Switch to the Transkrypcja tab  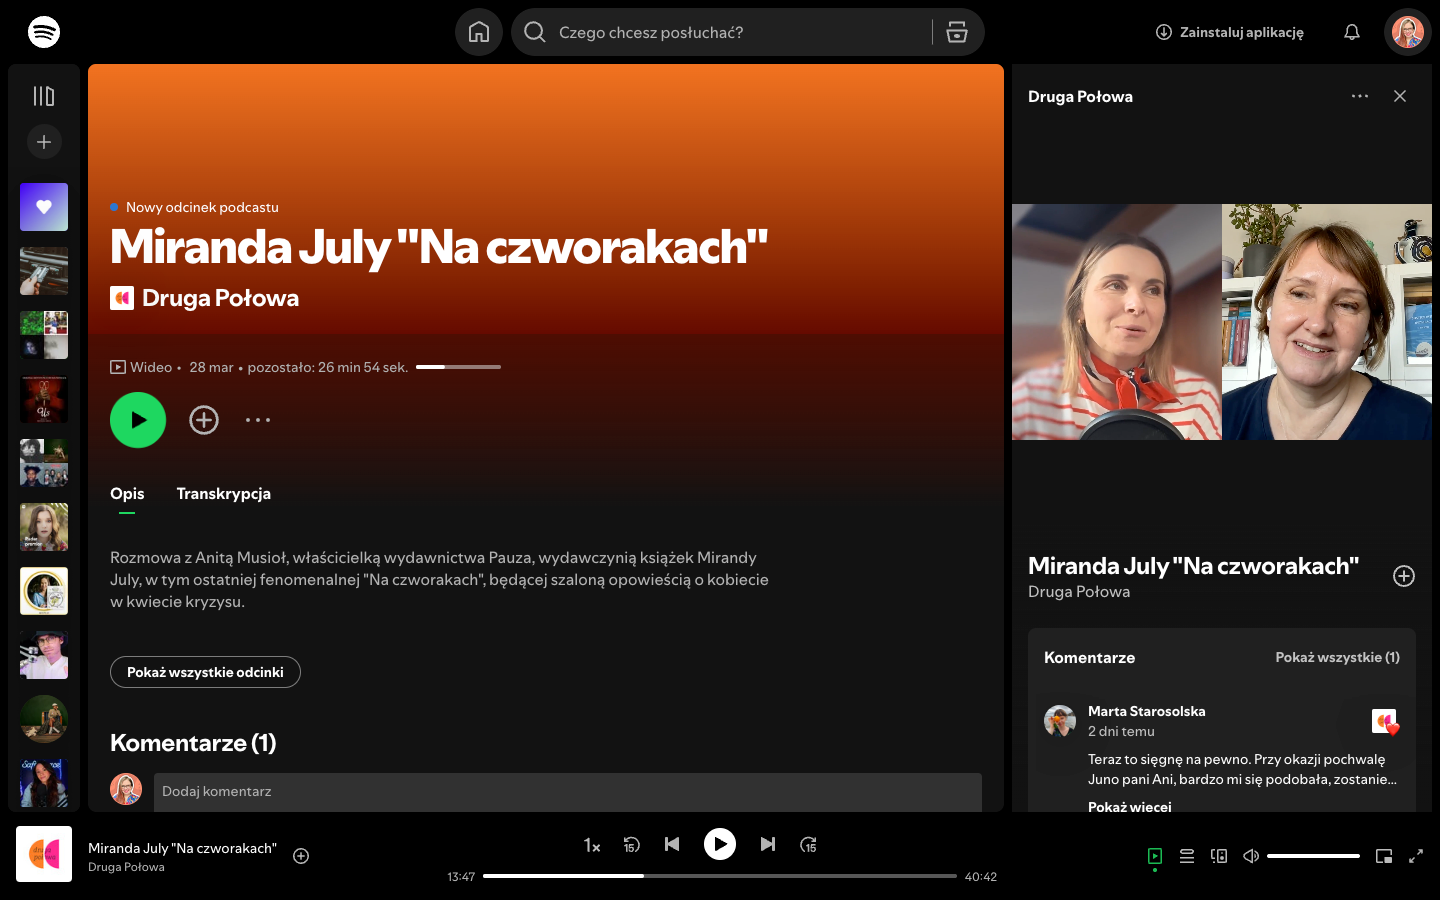(x=224, y=494)
